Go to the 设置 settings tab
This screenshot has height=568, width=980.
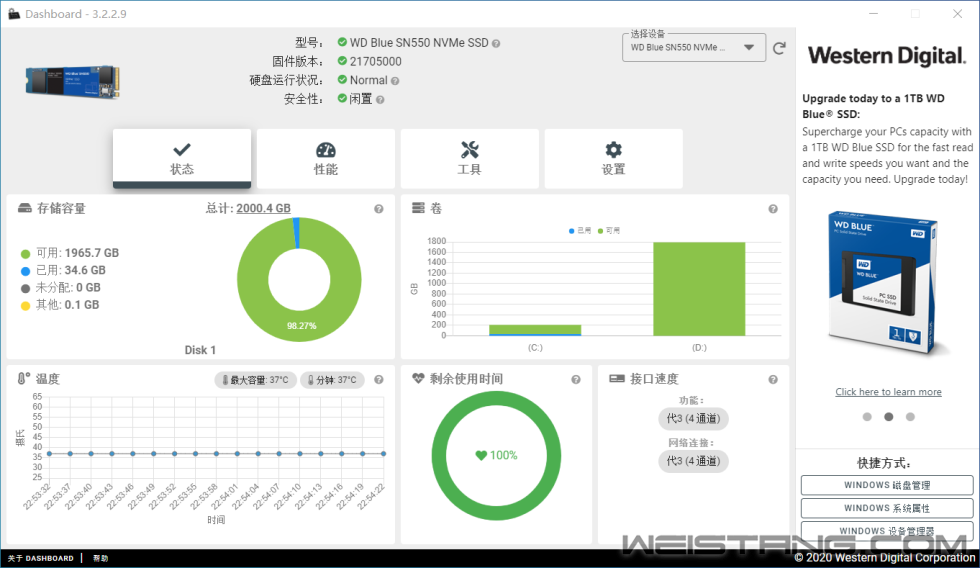click(613, 158)
